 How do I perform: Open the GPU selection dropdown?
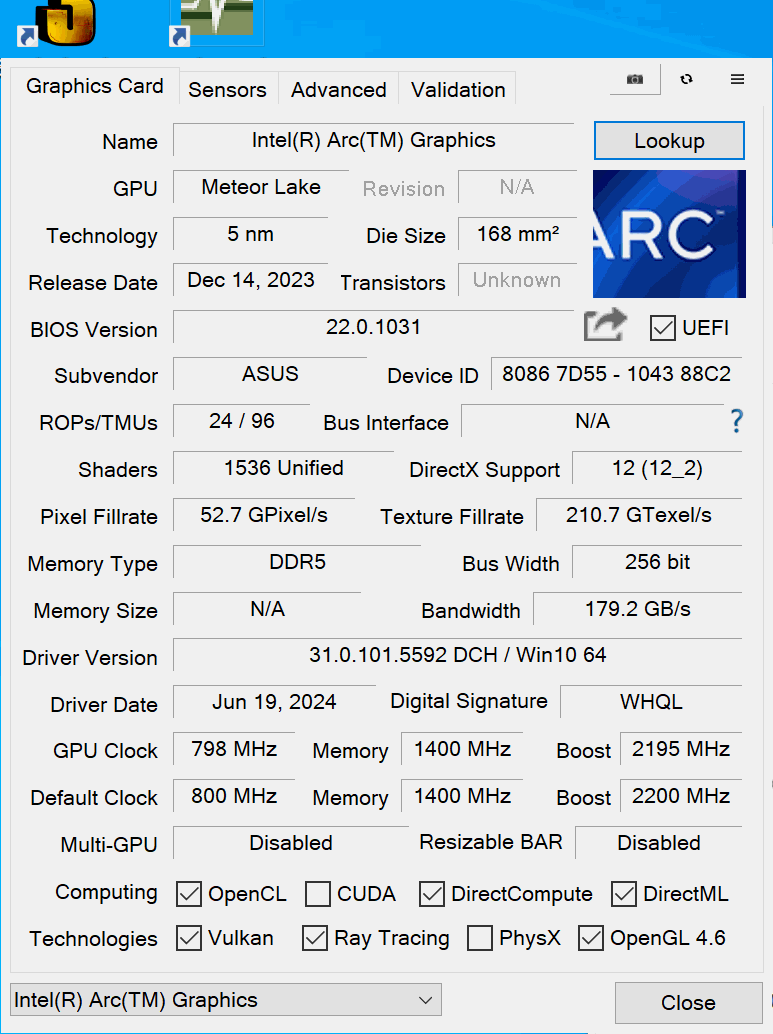225,1000
